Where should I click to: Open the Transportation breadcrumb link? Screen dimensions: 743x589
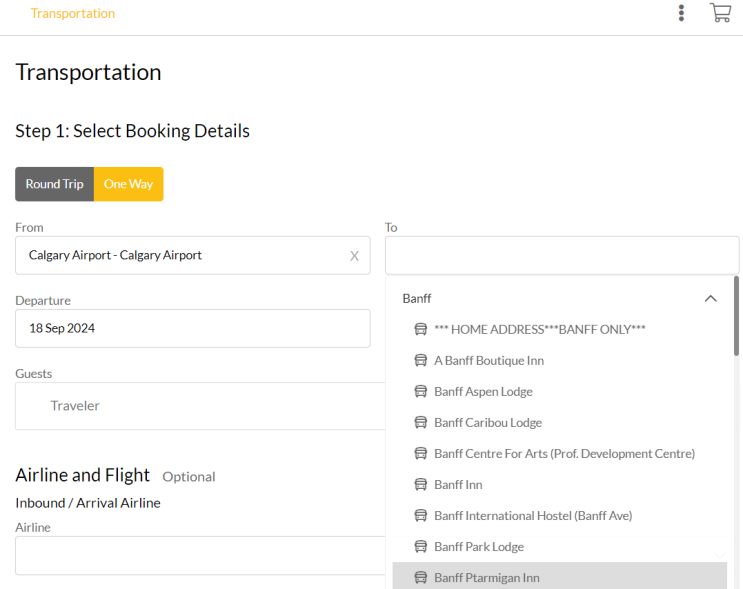(72, 13)
